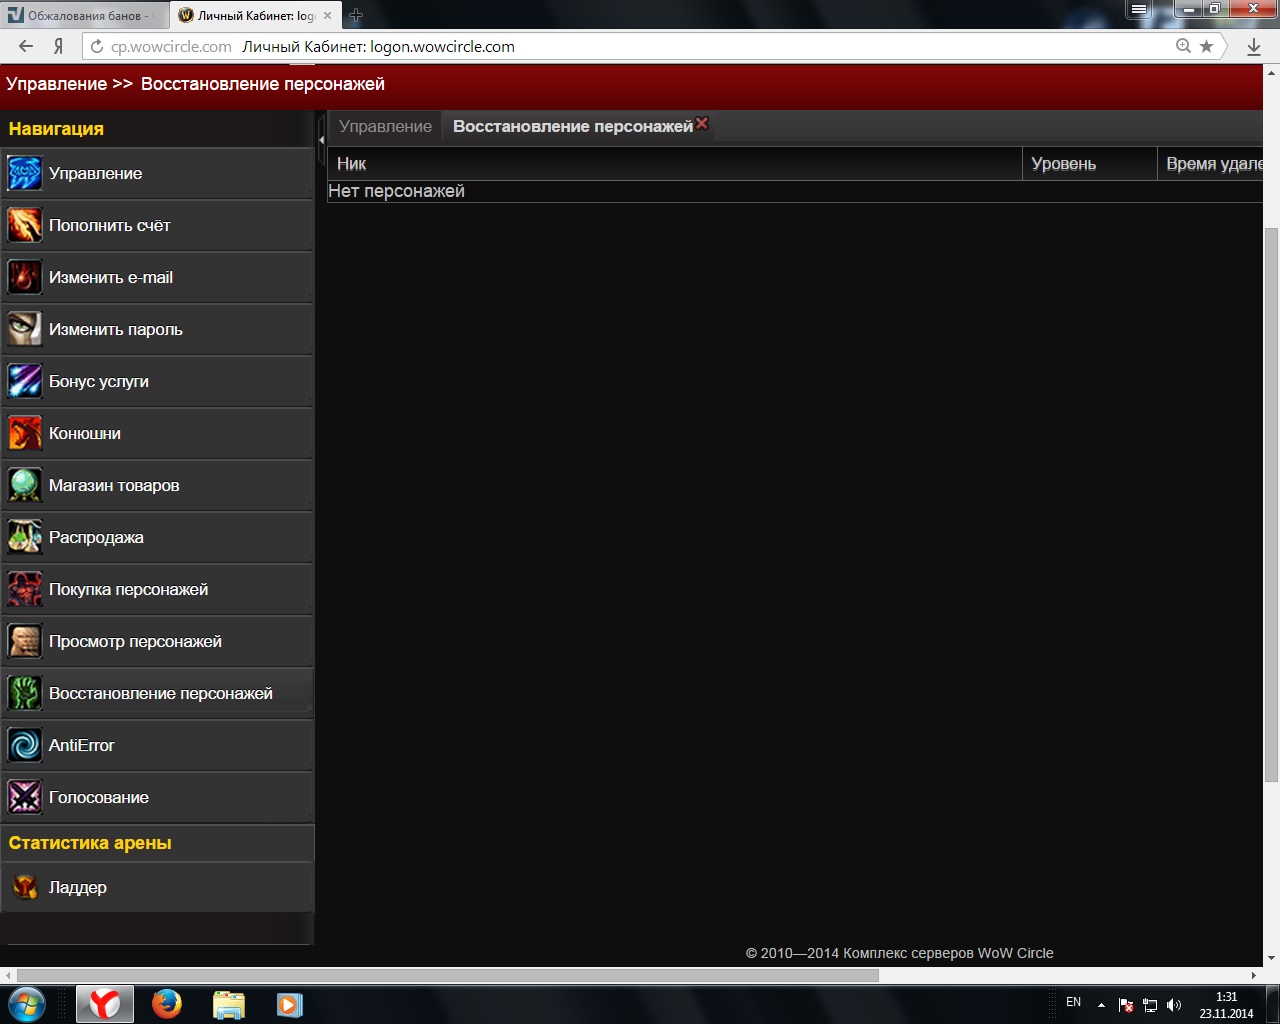Open the Ладдер arena statistics link

pyautogui.click(x=77, y=888)
